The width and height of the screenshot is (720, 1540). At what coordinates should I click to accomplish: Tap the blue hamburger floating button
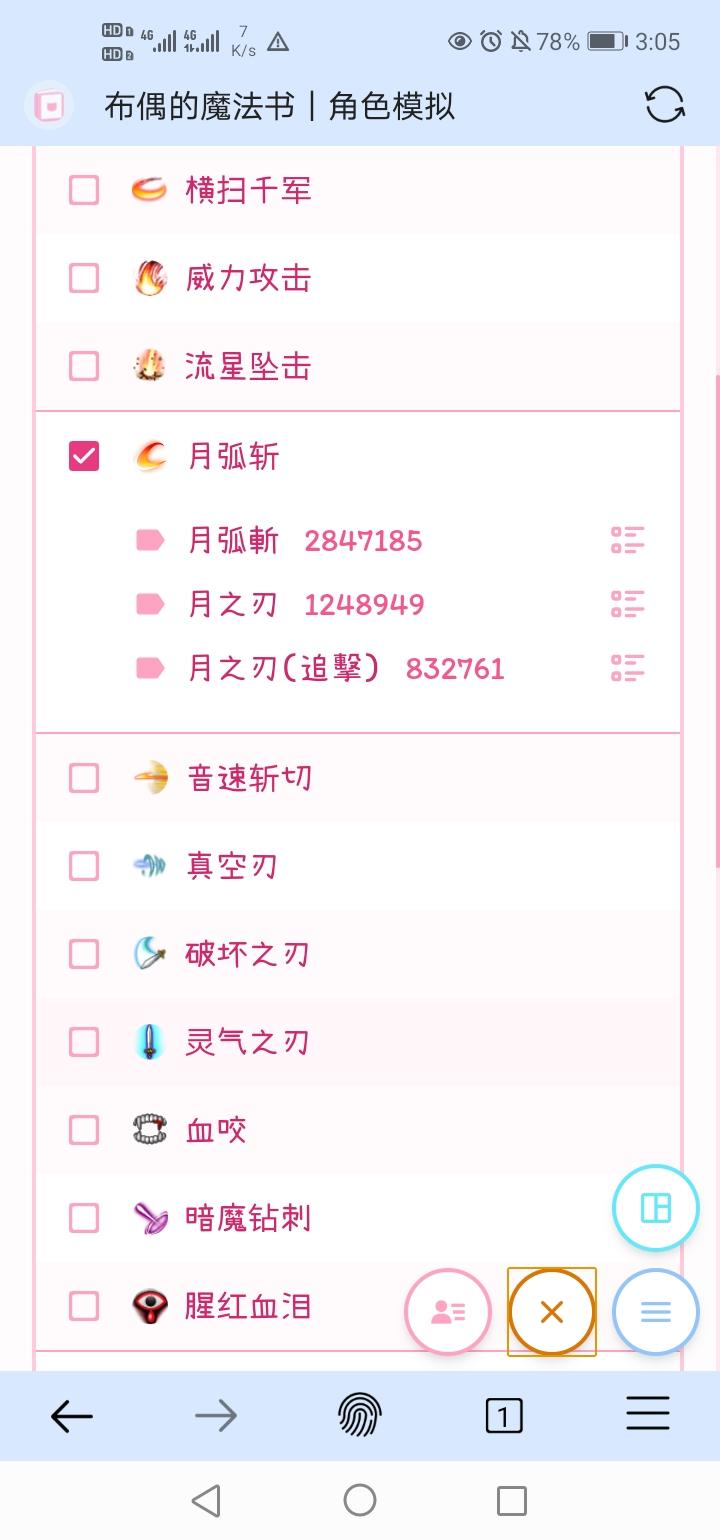click(x=656, y=1312)
